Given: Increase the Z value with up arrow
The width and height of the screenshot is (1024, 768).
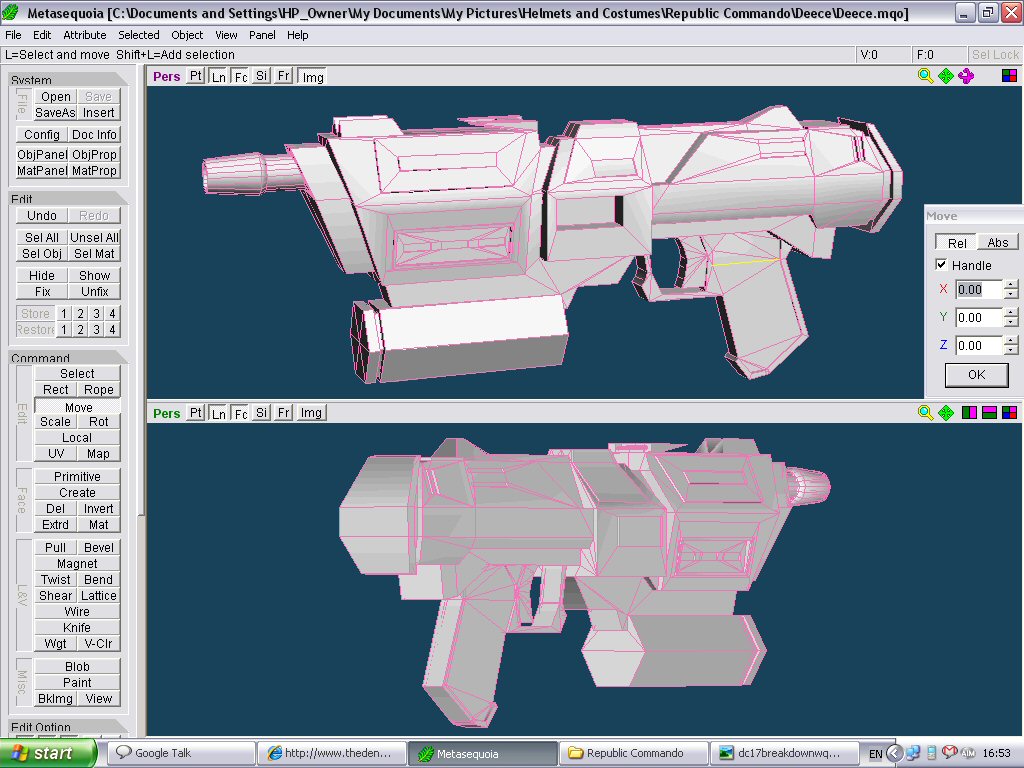Looking at the screenshot, I should coord(1010,340).
